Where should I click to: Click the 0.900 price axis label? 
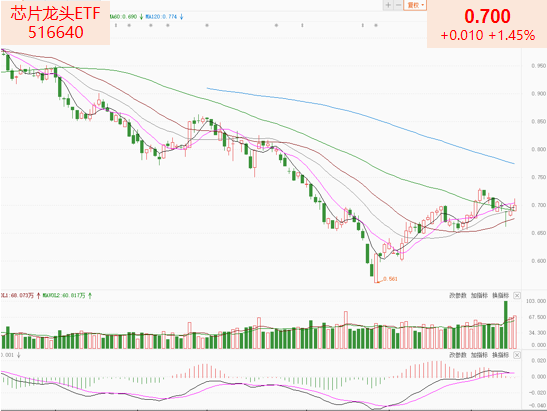(539, 94)
